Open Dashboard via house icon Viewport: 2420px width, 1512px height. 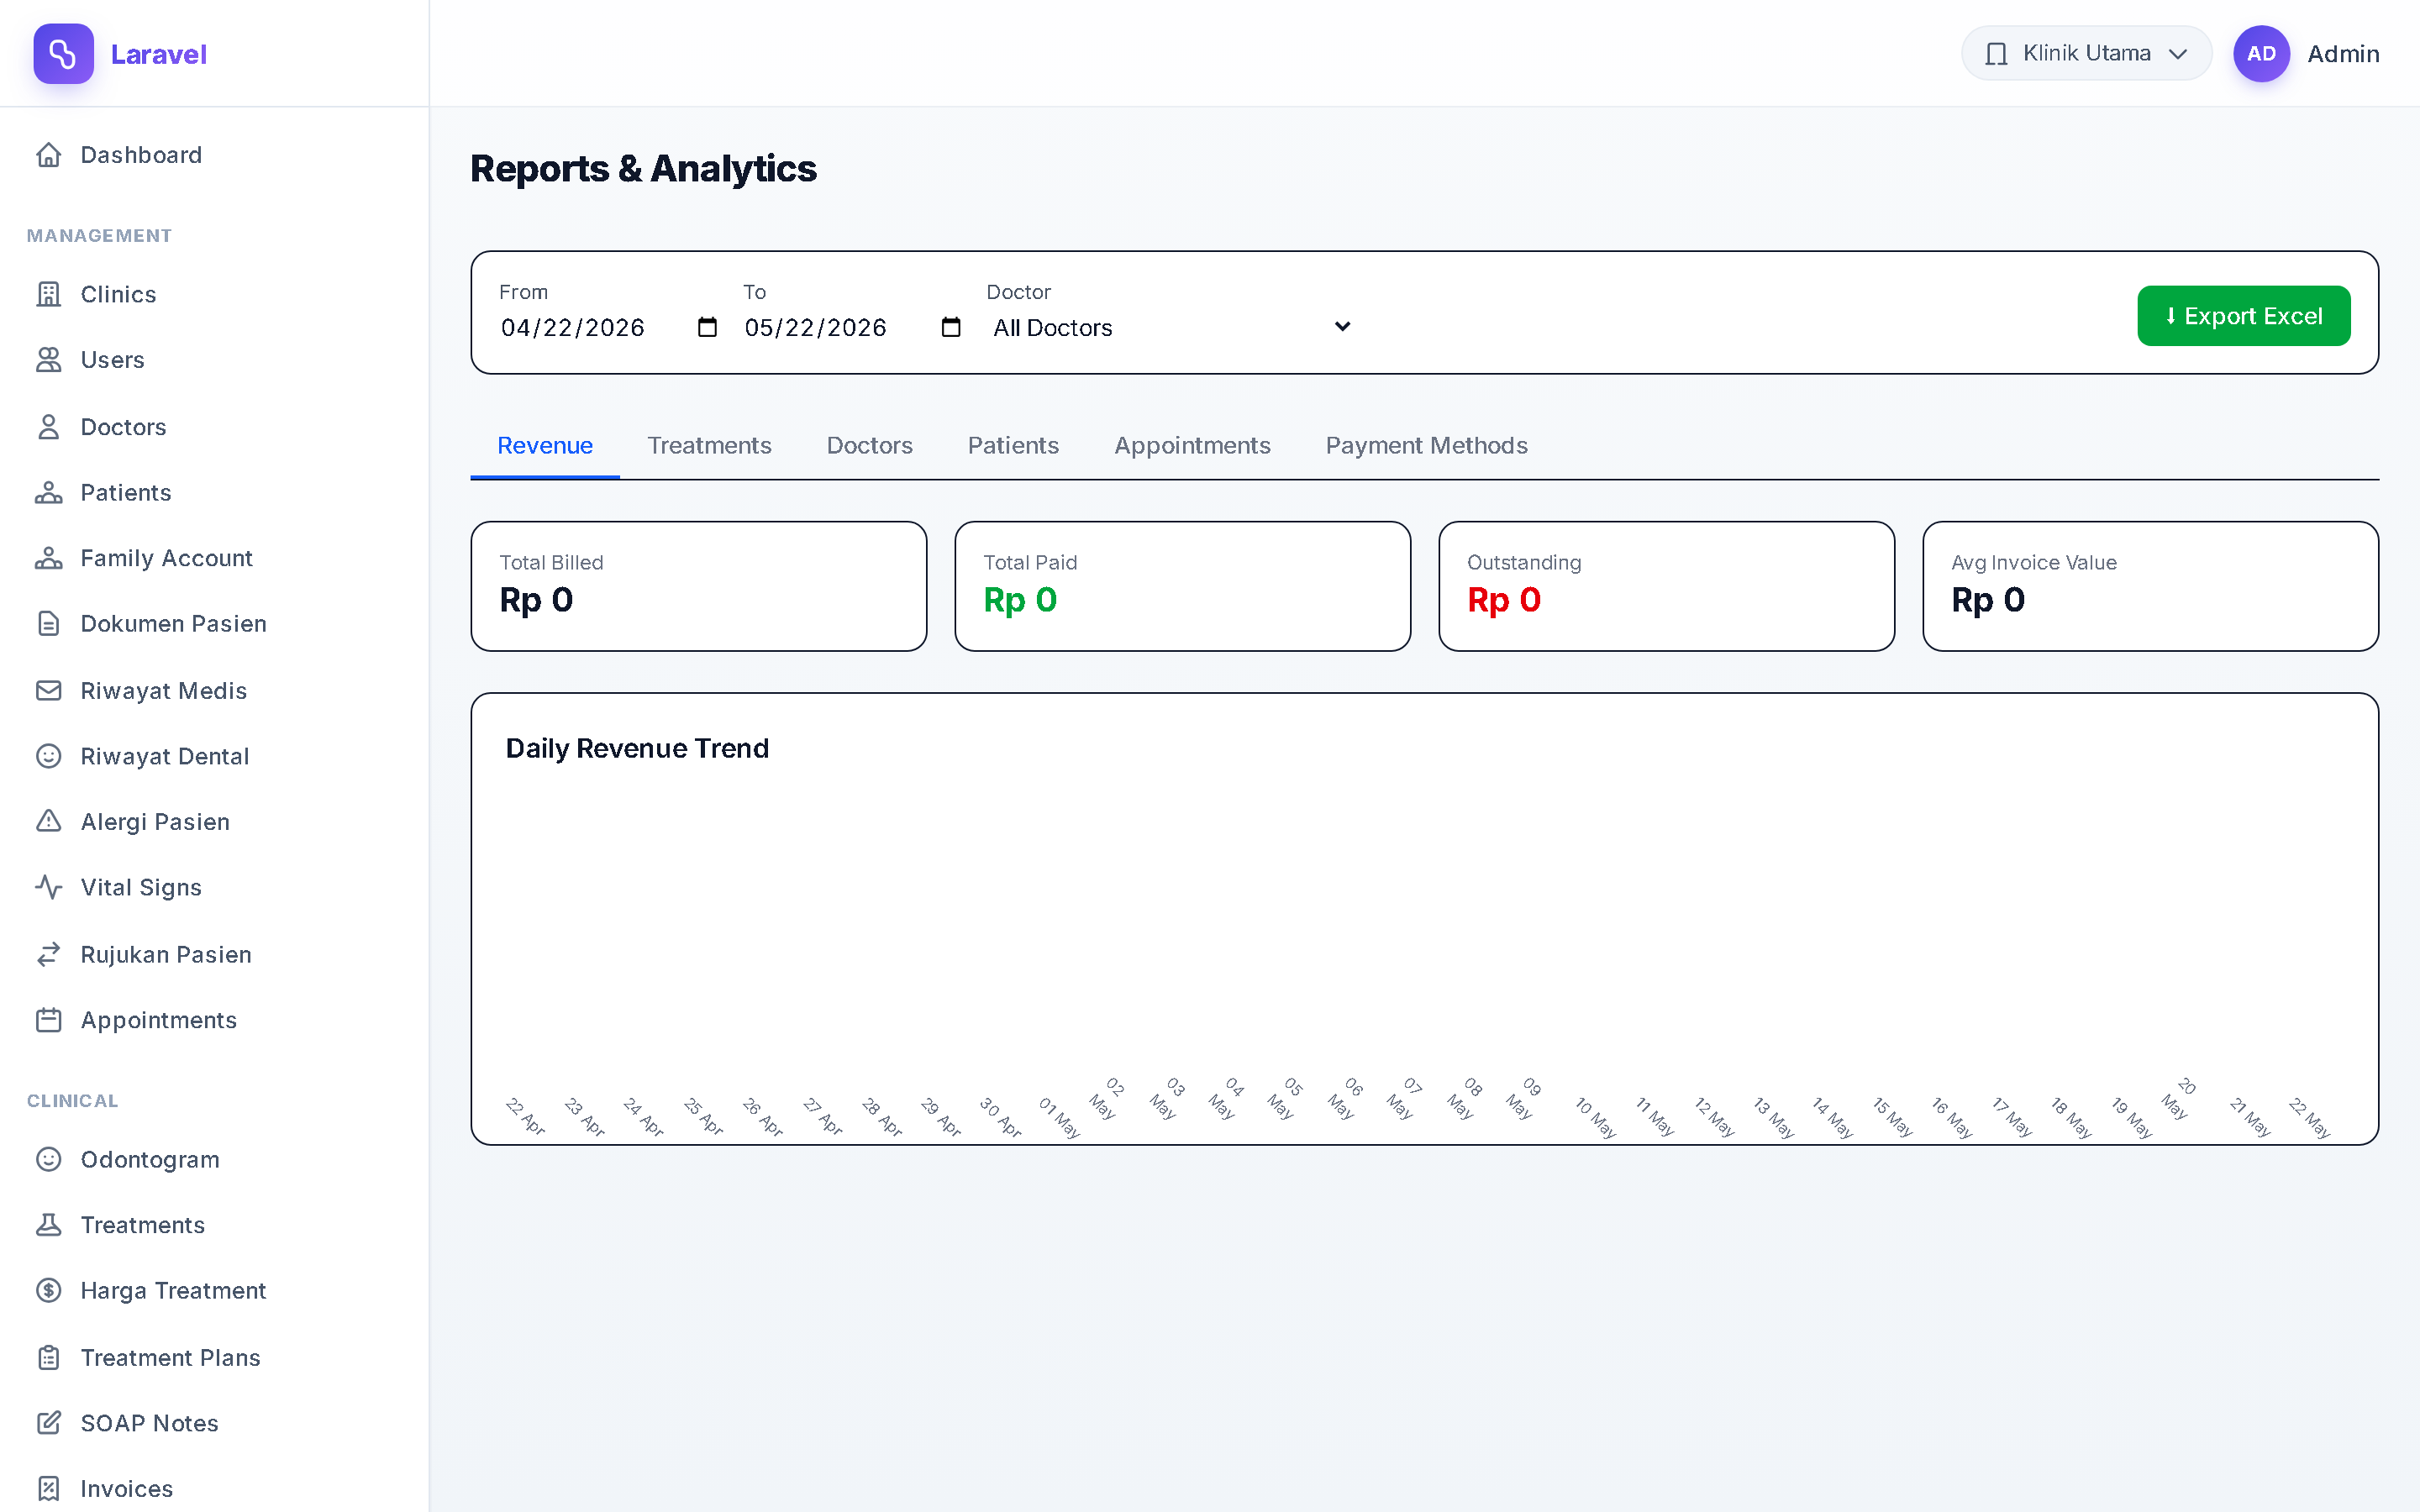[49, 155]
